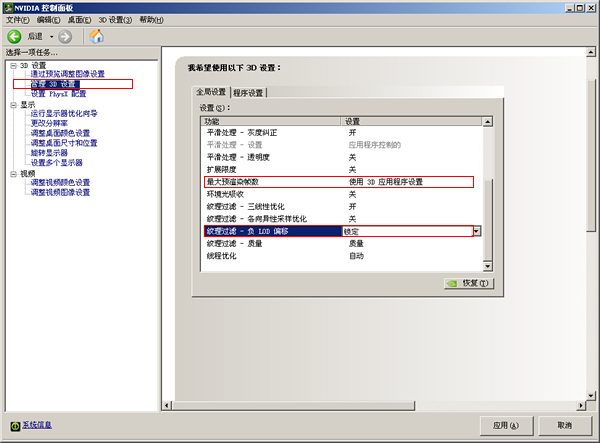Click the settings list scrollbar down arrow
Image resolution: width=600 pixels, height=443 pixels.
pos(487,264)
